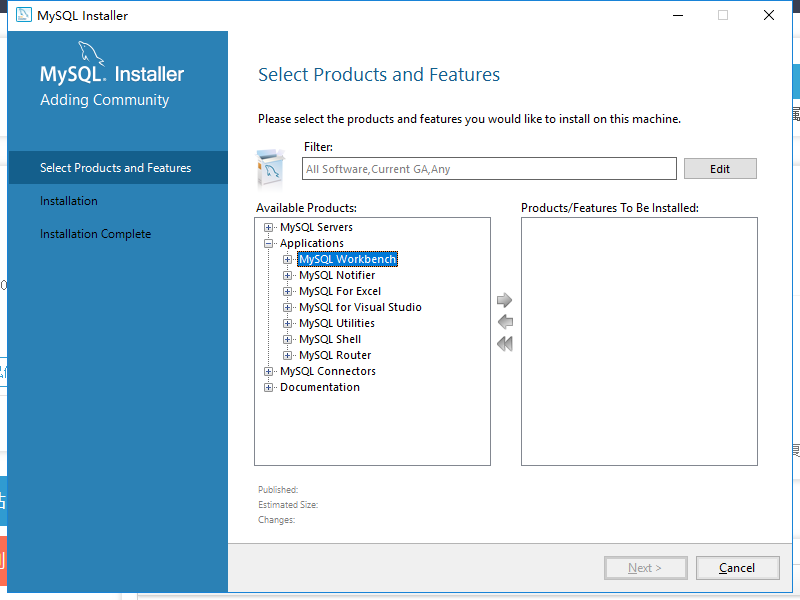Select MySQL Router item
The height and width of the screenshot is (600, 800).
(x=335, y=355)
